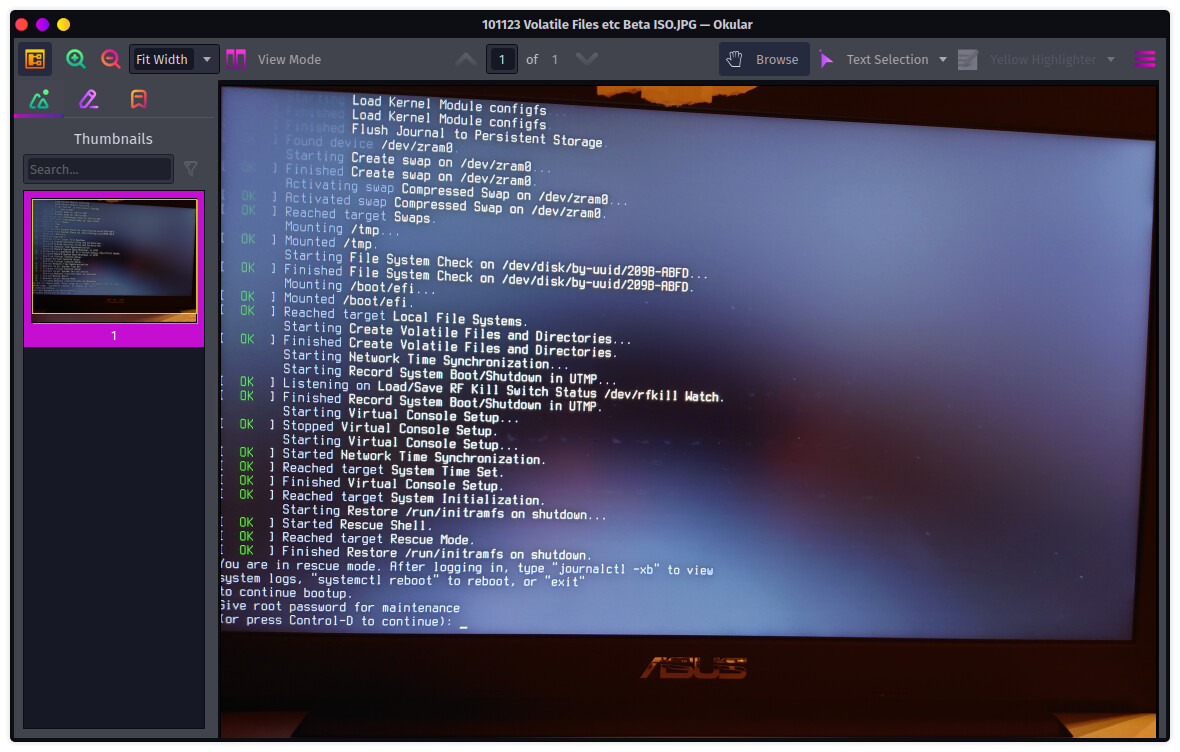Viewport: 1180px width, 752px height.
Task: Toggle the thumbnail filter funnel icon
Action: tap(191, 169)
